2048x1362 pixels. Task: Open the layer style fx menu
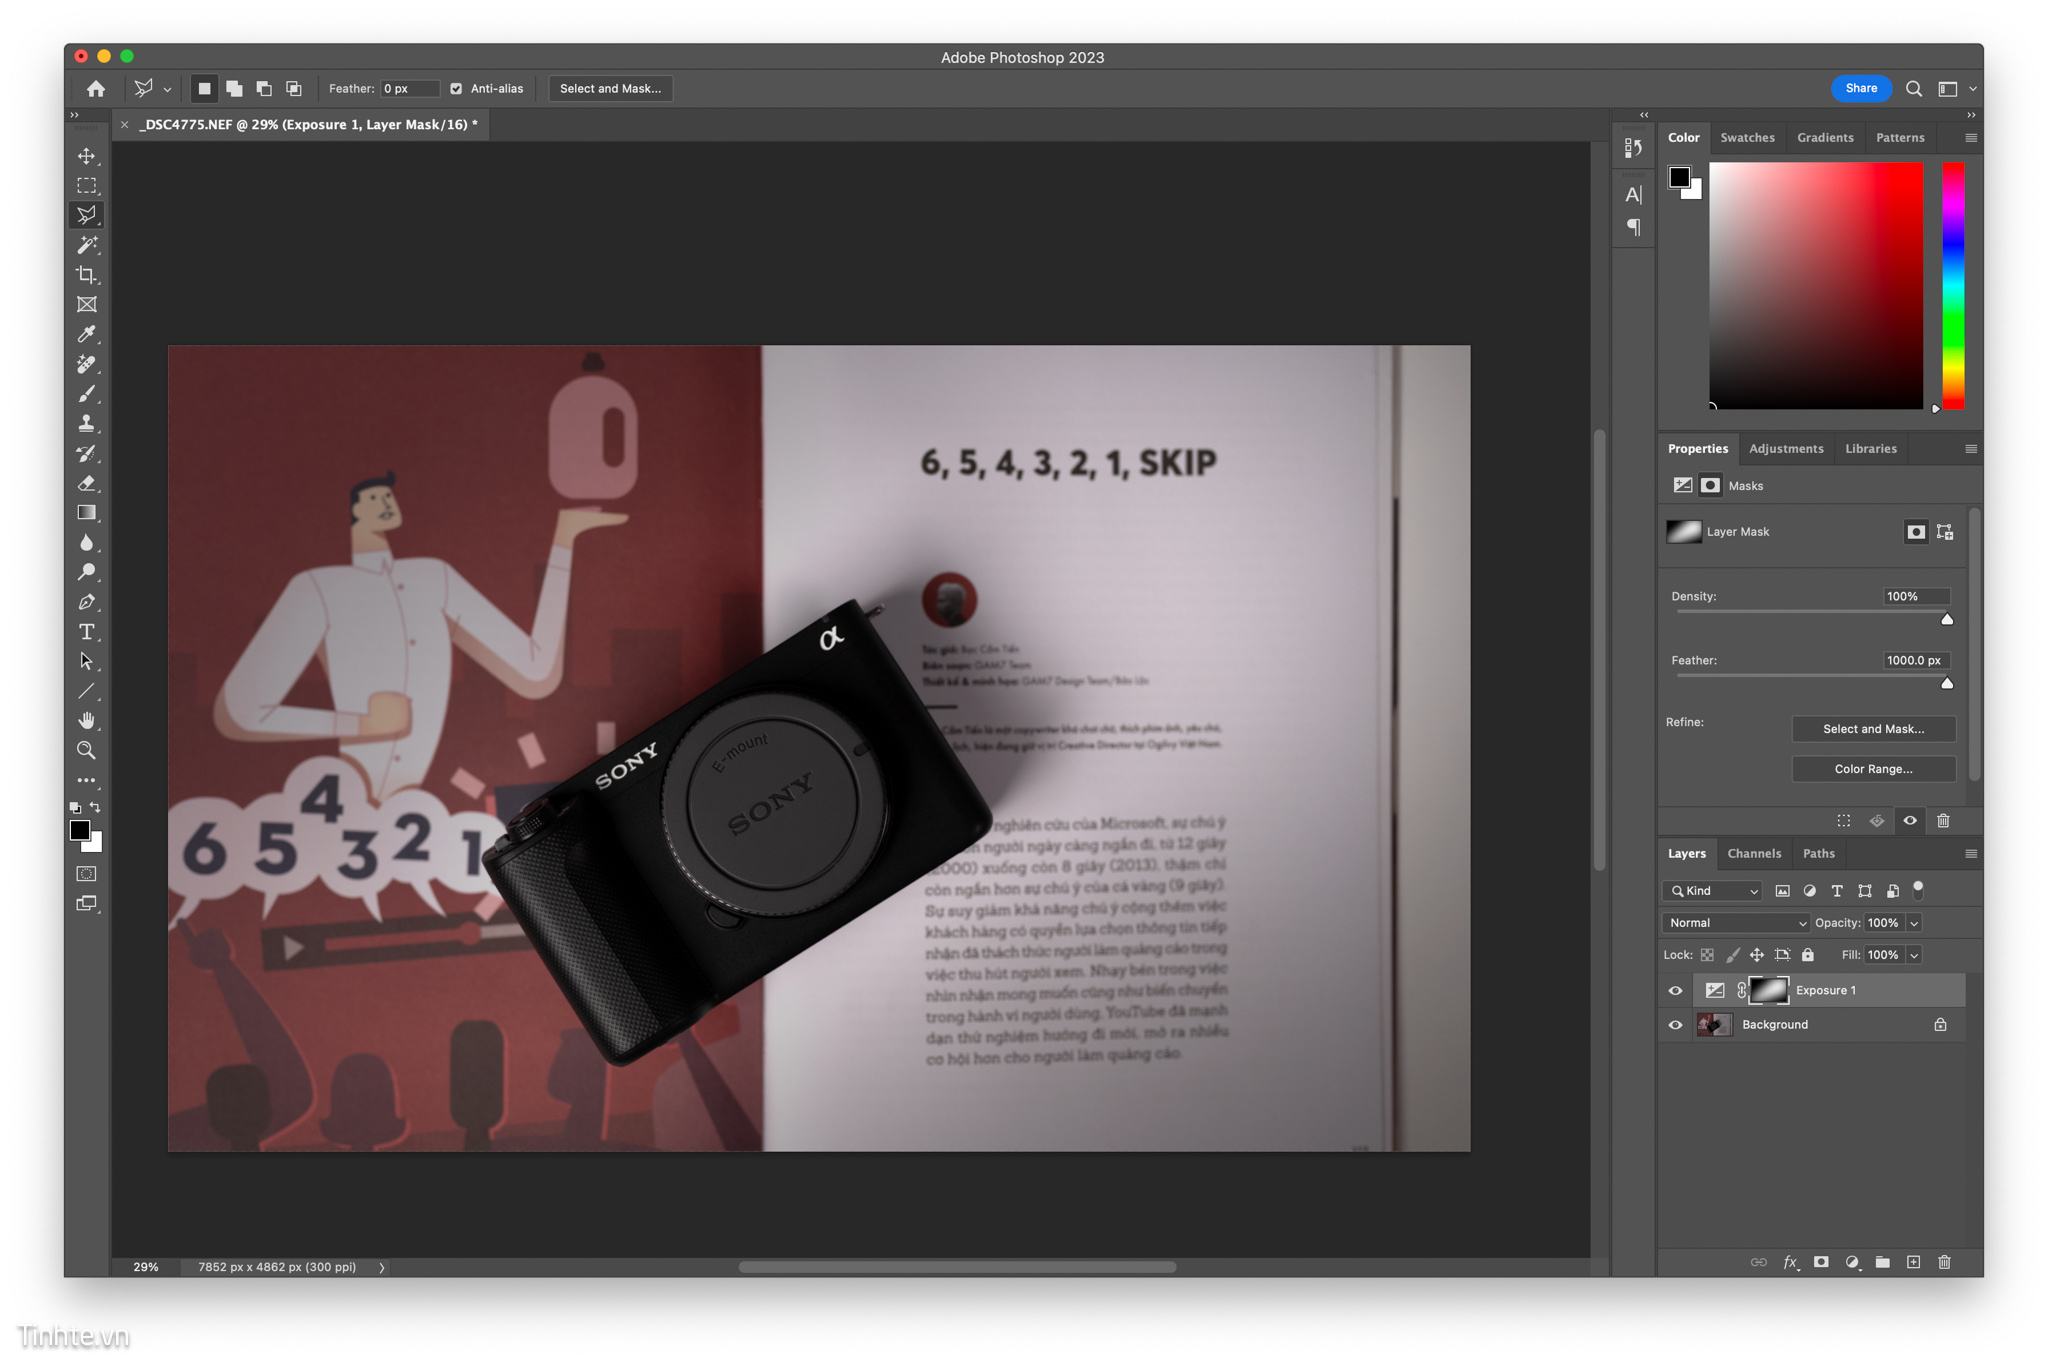1791,1262
